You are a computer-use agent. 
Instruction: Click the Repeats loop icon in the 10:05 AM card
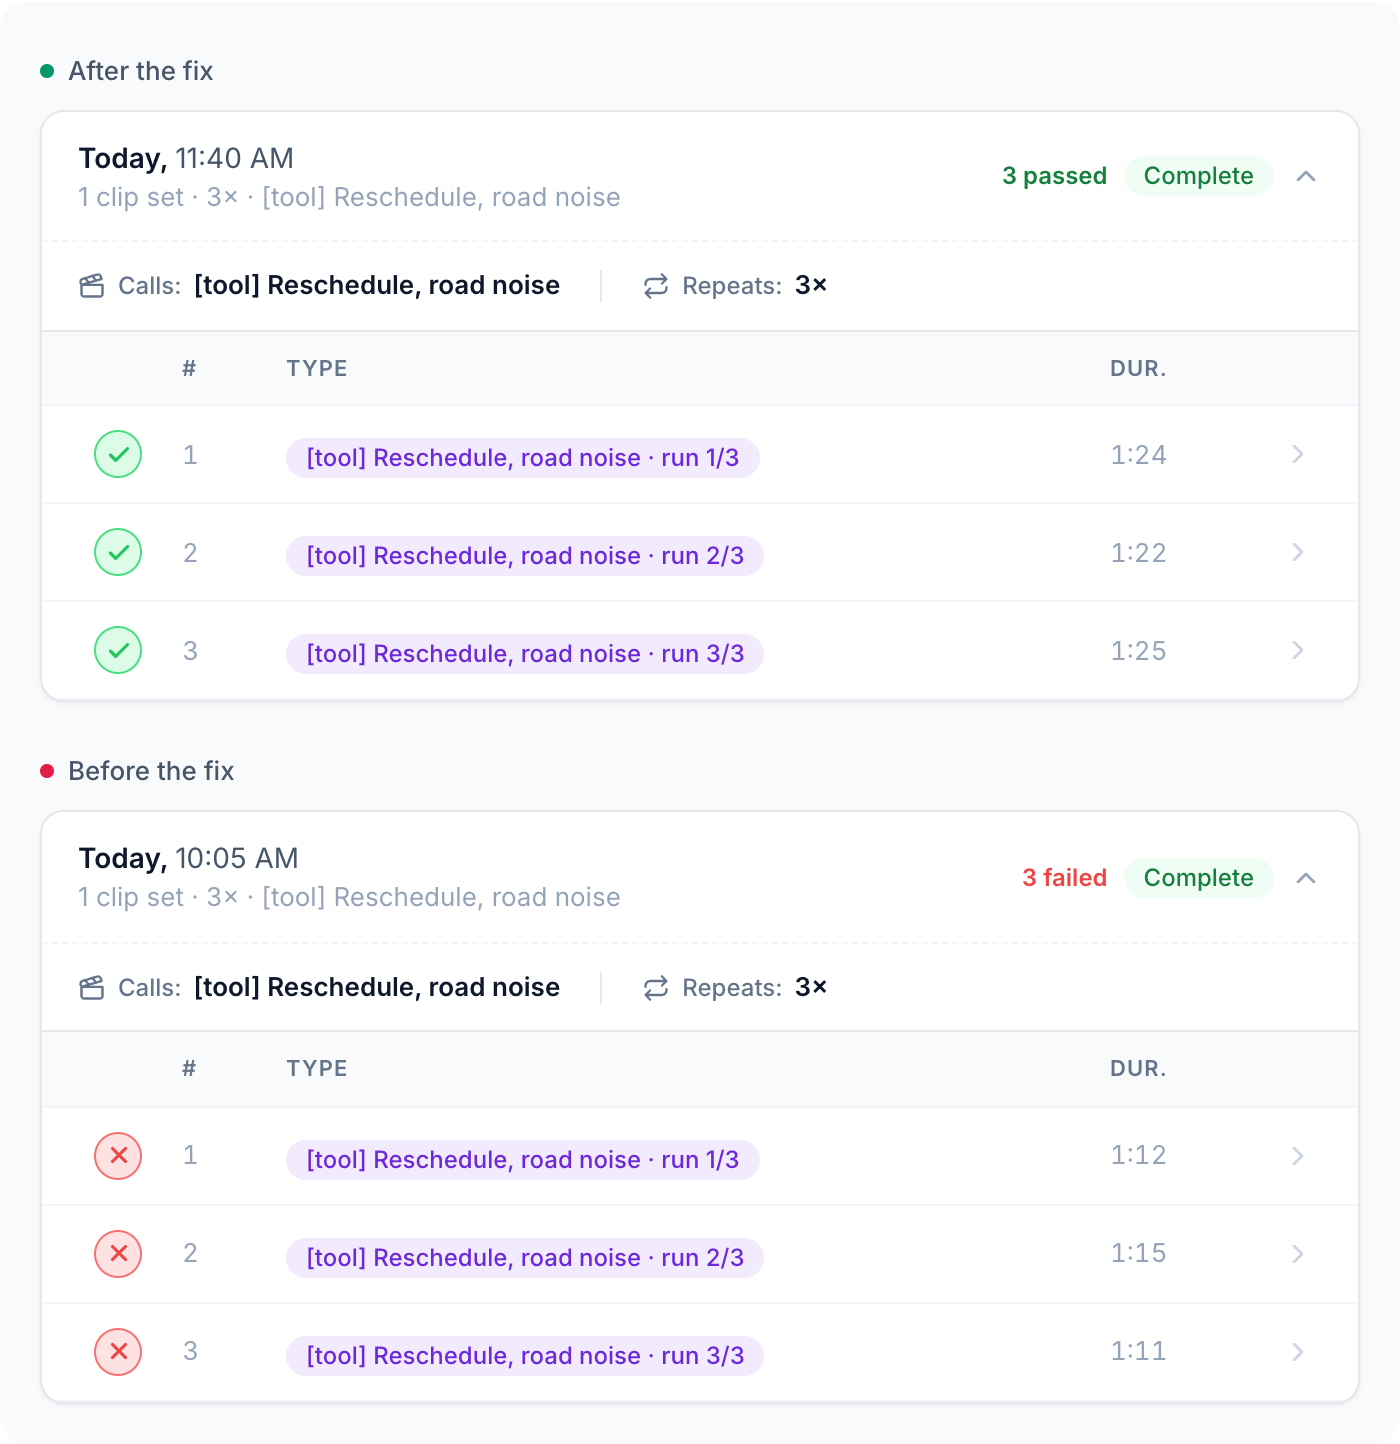[x=656, y=988]
